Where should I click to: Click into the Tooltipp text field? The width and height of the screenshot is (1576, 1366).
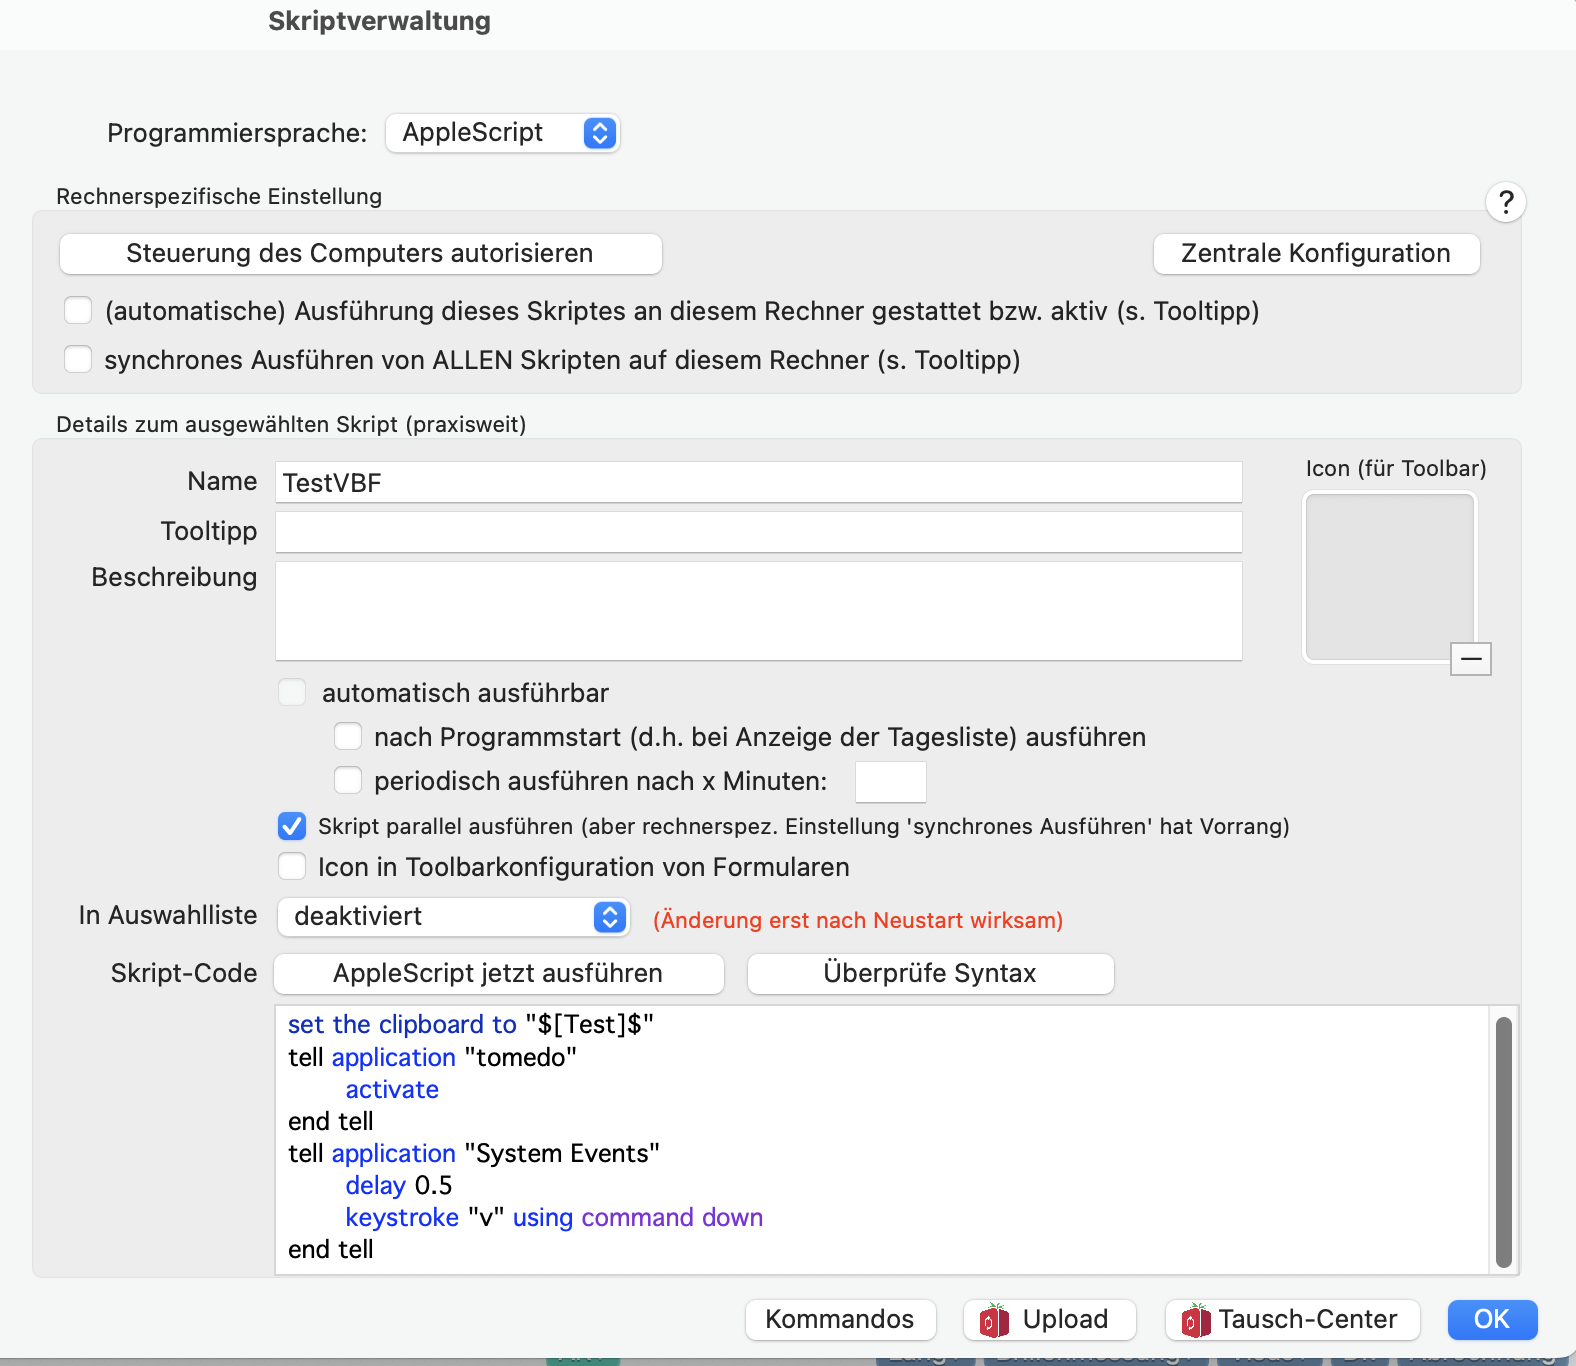[x=758, y=532]
